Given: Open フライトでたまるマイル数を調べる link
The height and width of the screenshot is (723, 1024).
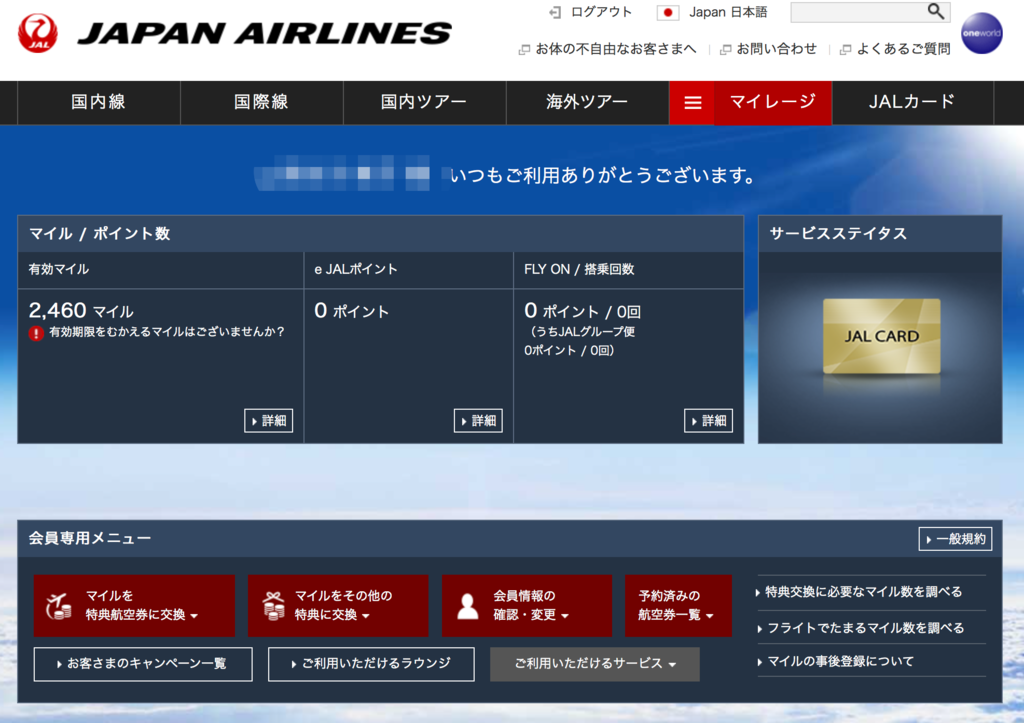Looking at the screenshot, I should tap(865, 628).
